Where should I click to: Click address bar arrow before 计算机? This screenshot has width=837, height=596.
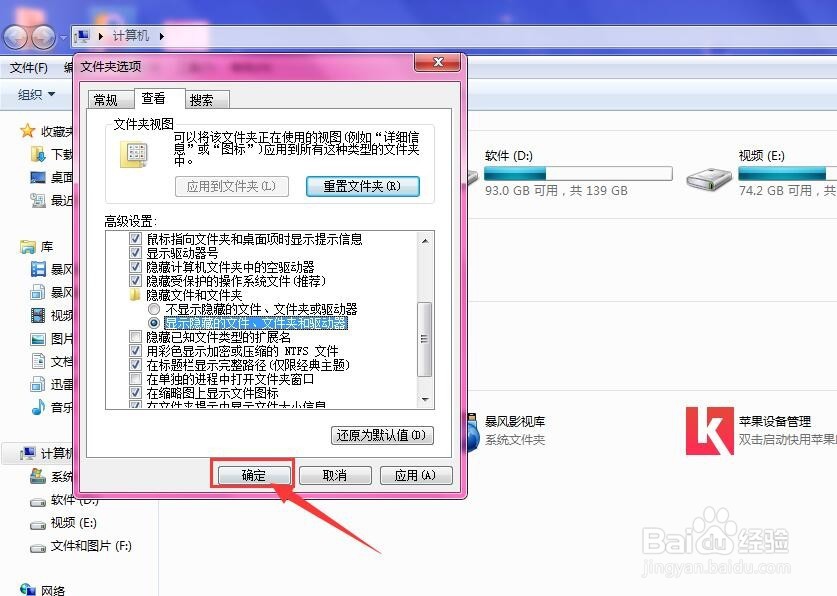coord(100,36)
